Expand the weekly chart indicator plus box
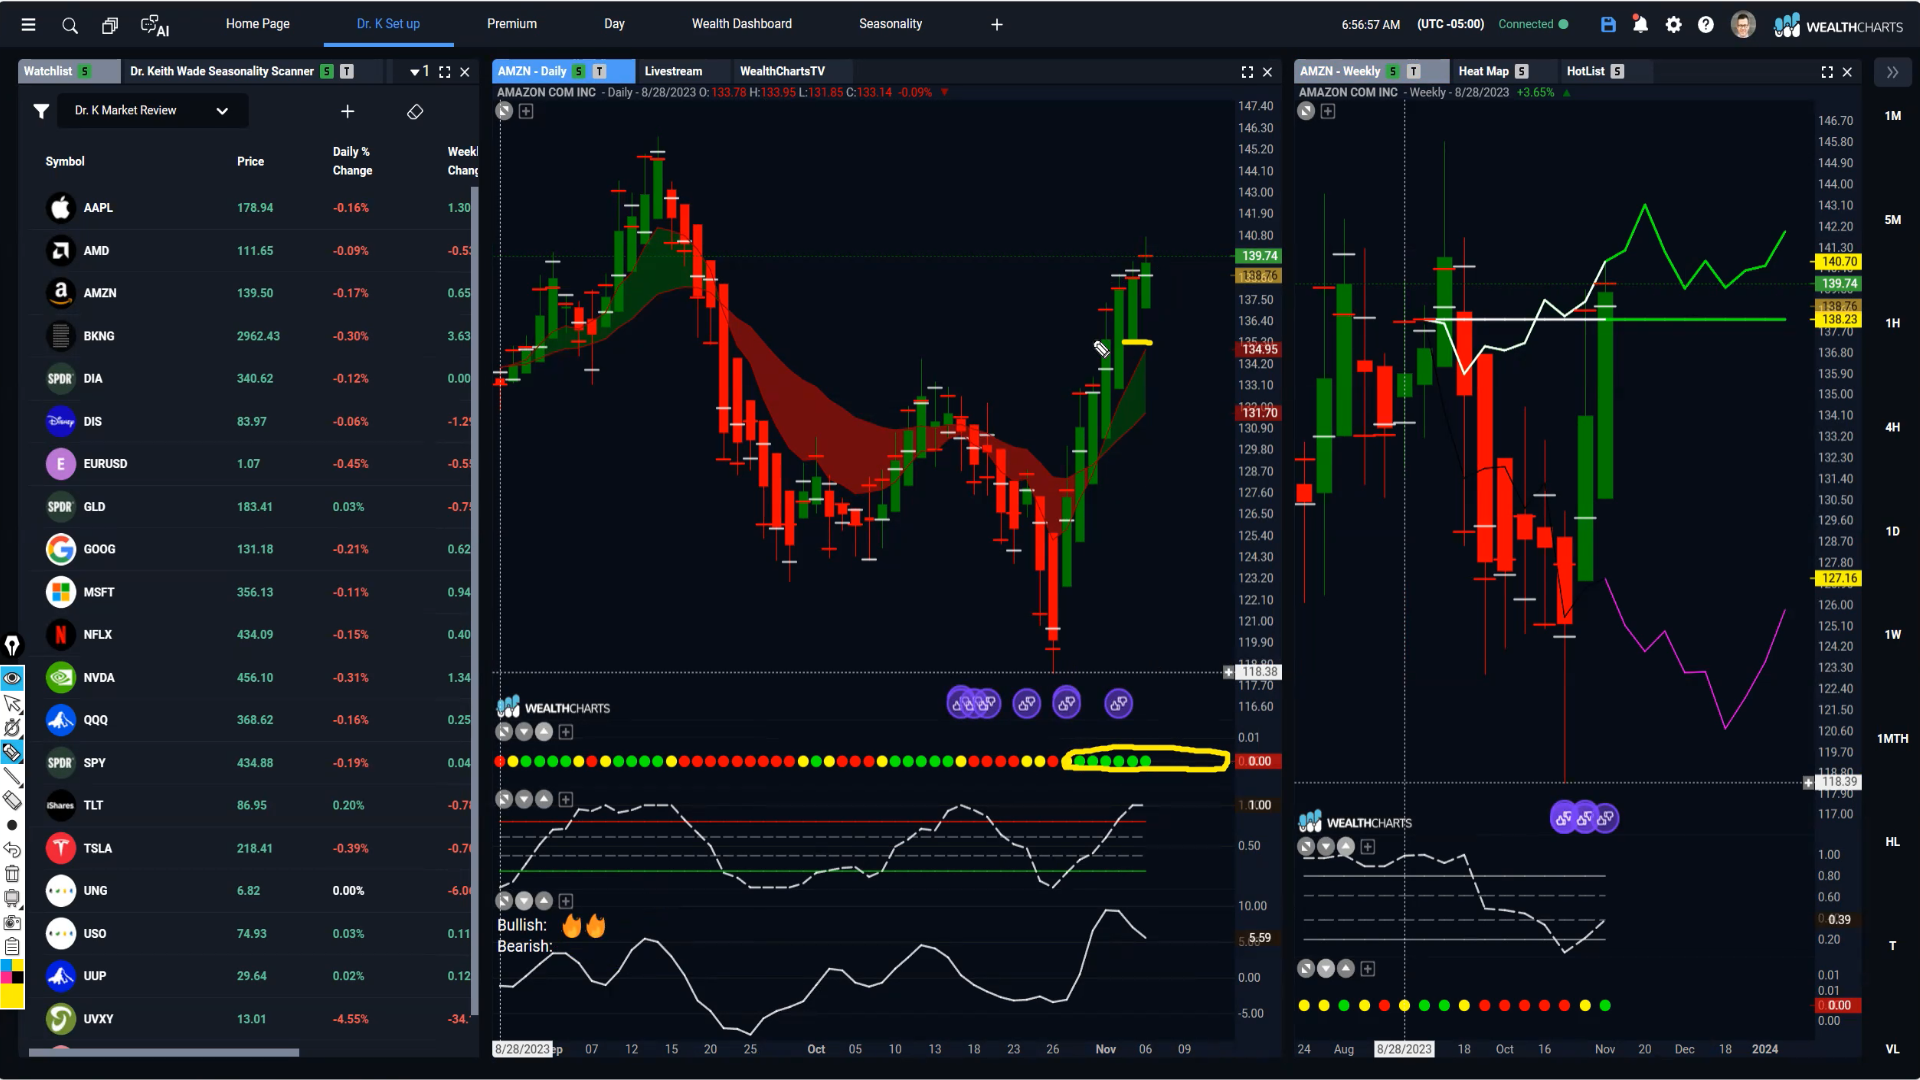Image resolution: width=1920 pixels, height=1080 pixels. coord(1327,111)
